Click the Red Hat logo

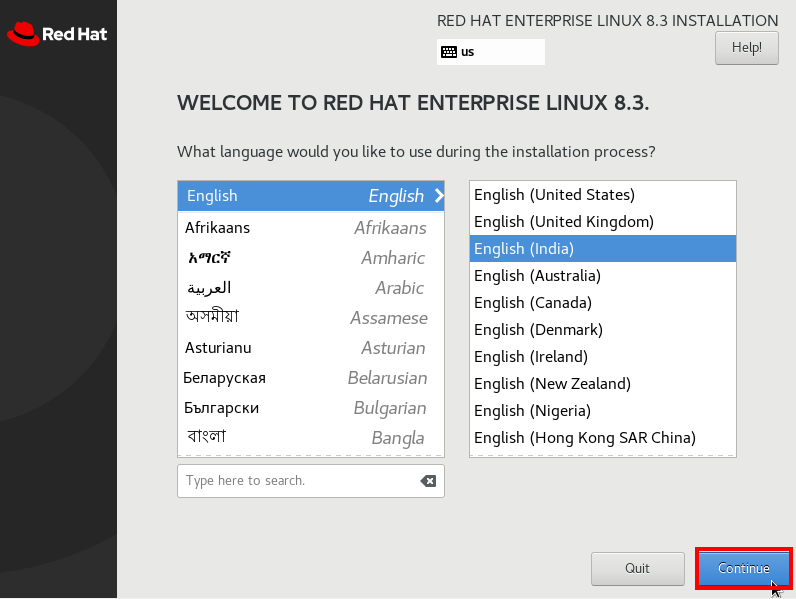57,34
